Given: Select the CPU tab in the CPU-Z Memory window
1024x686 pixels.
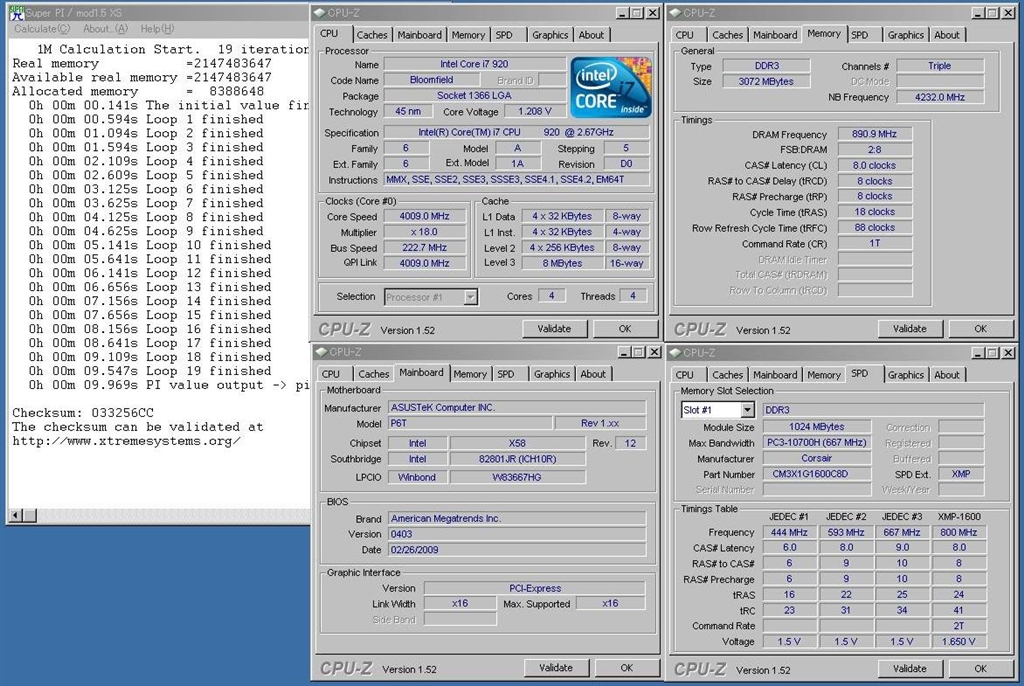Looking at the screenshot, I should 685,35.
